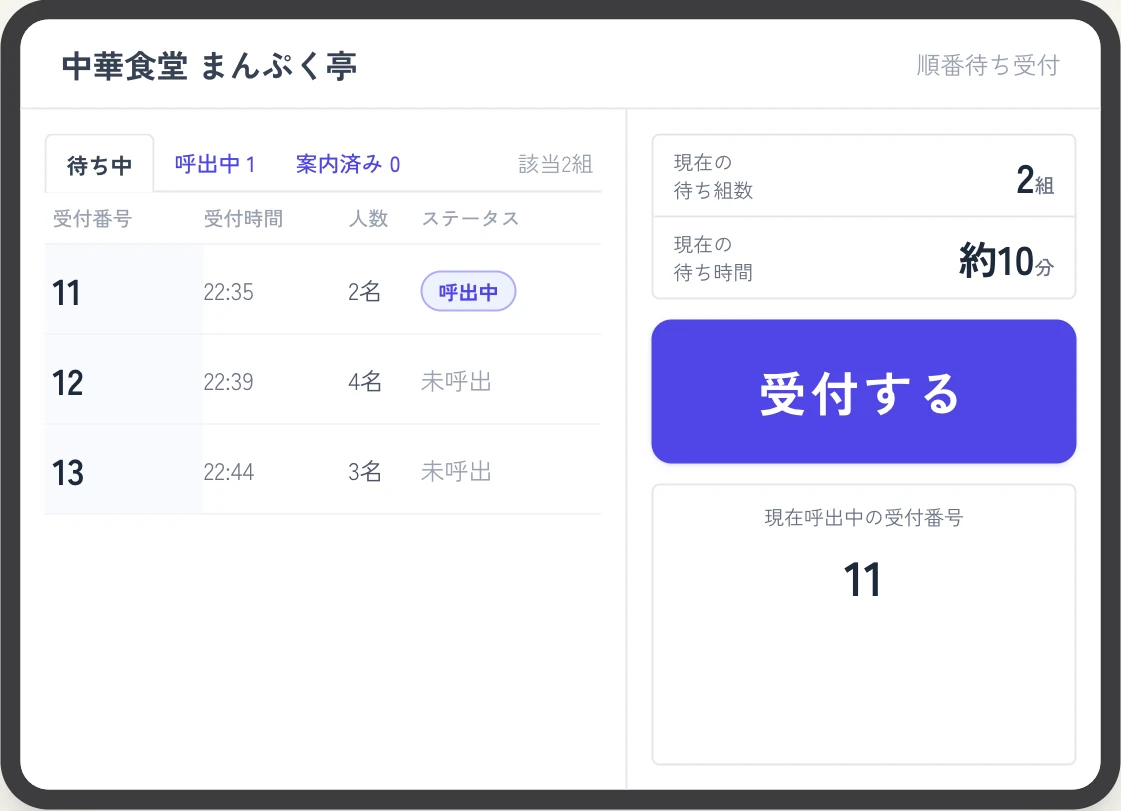Screen dimensions: 1121x811
Task: Click the 現在の待ち時間 label
Action: (x=713, y=258)
